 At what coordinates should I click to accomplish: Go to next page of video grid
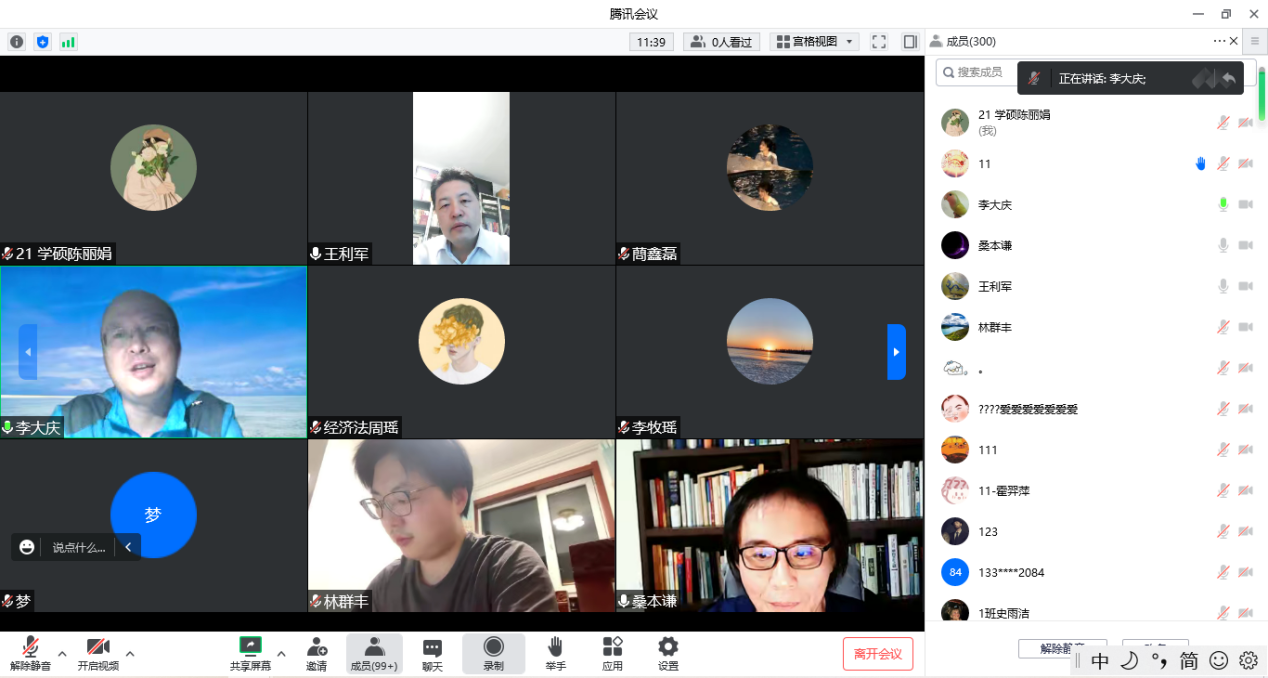pyautogui.click(x=896, y=352)
